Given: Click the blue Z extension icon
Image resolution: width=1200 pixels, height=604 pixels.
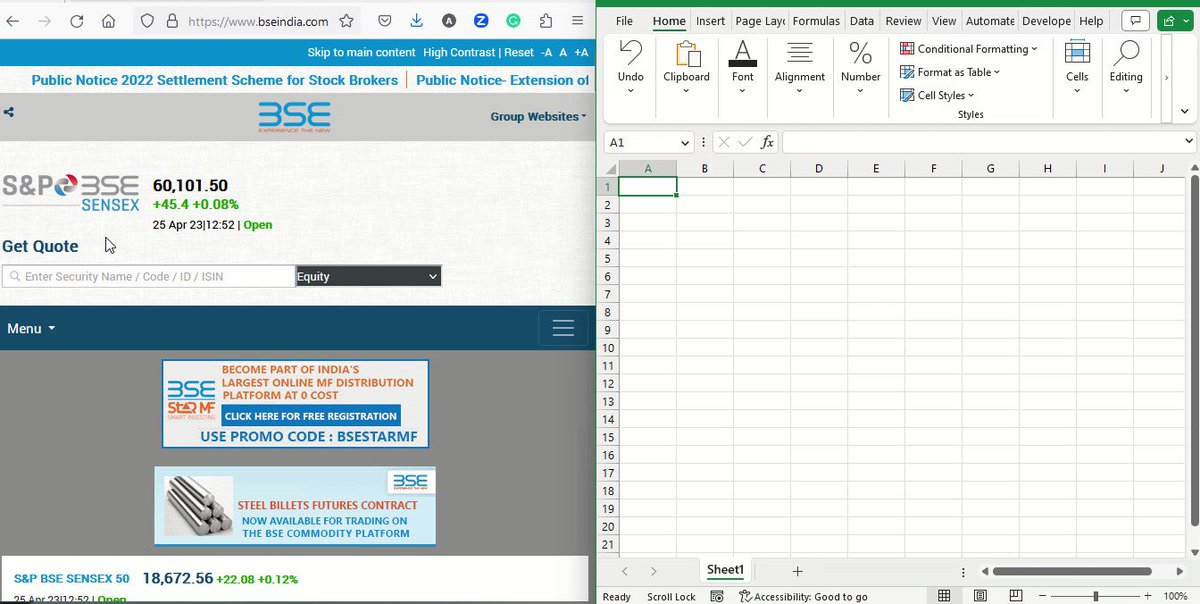Looking at the screenshot, I should coord(481,21).
